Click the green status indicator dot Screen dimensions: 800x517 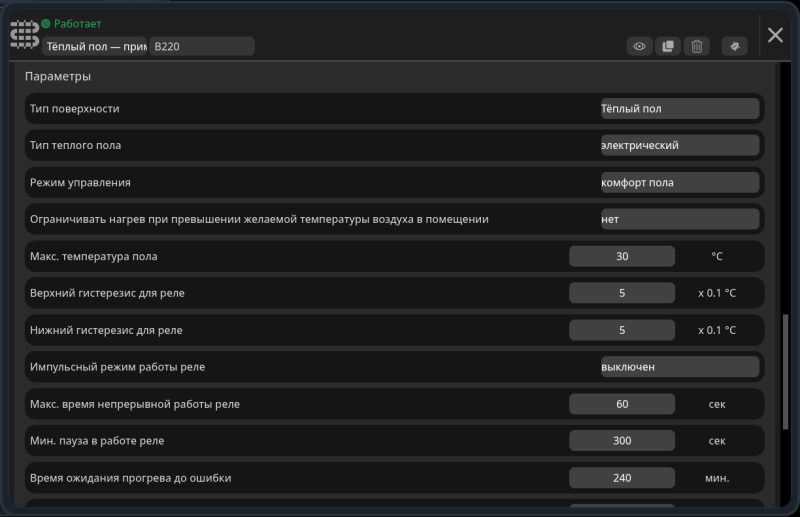(x=46, y=23)
